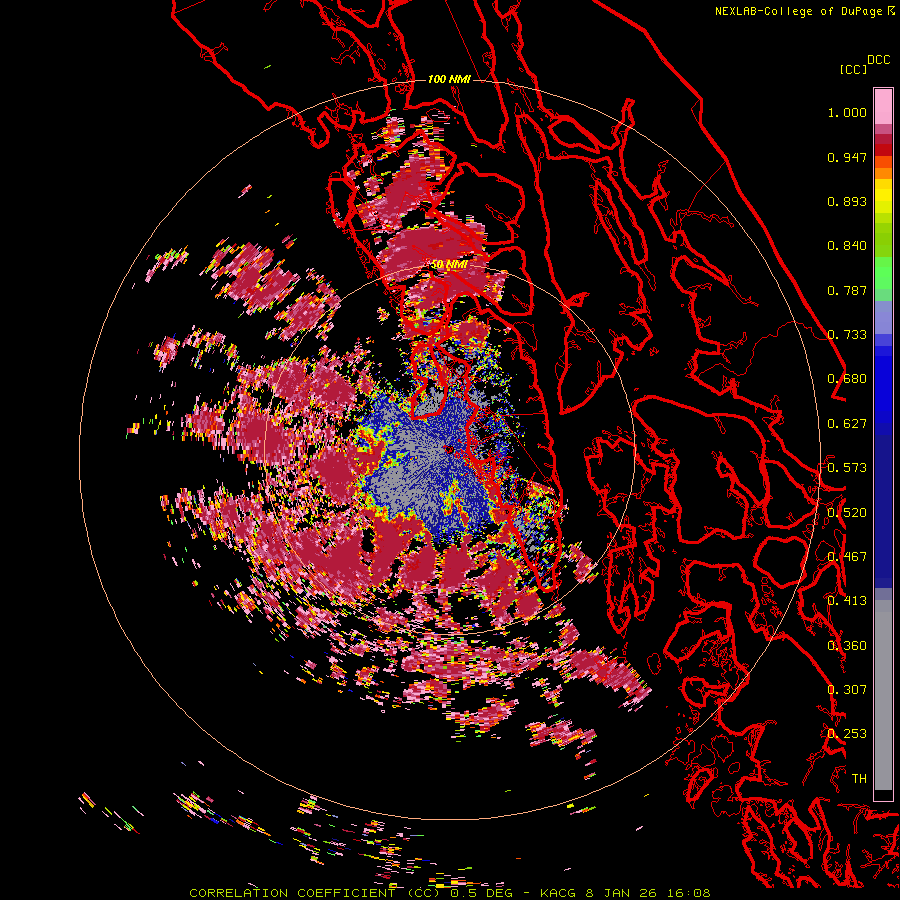The image size is (900, 900).
Task: Click the 100 NMI range ring label
Action: (x=449, y=79)
